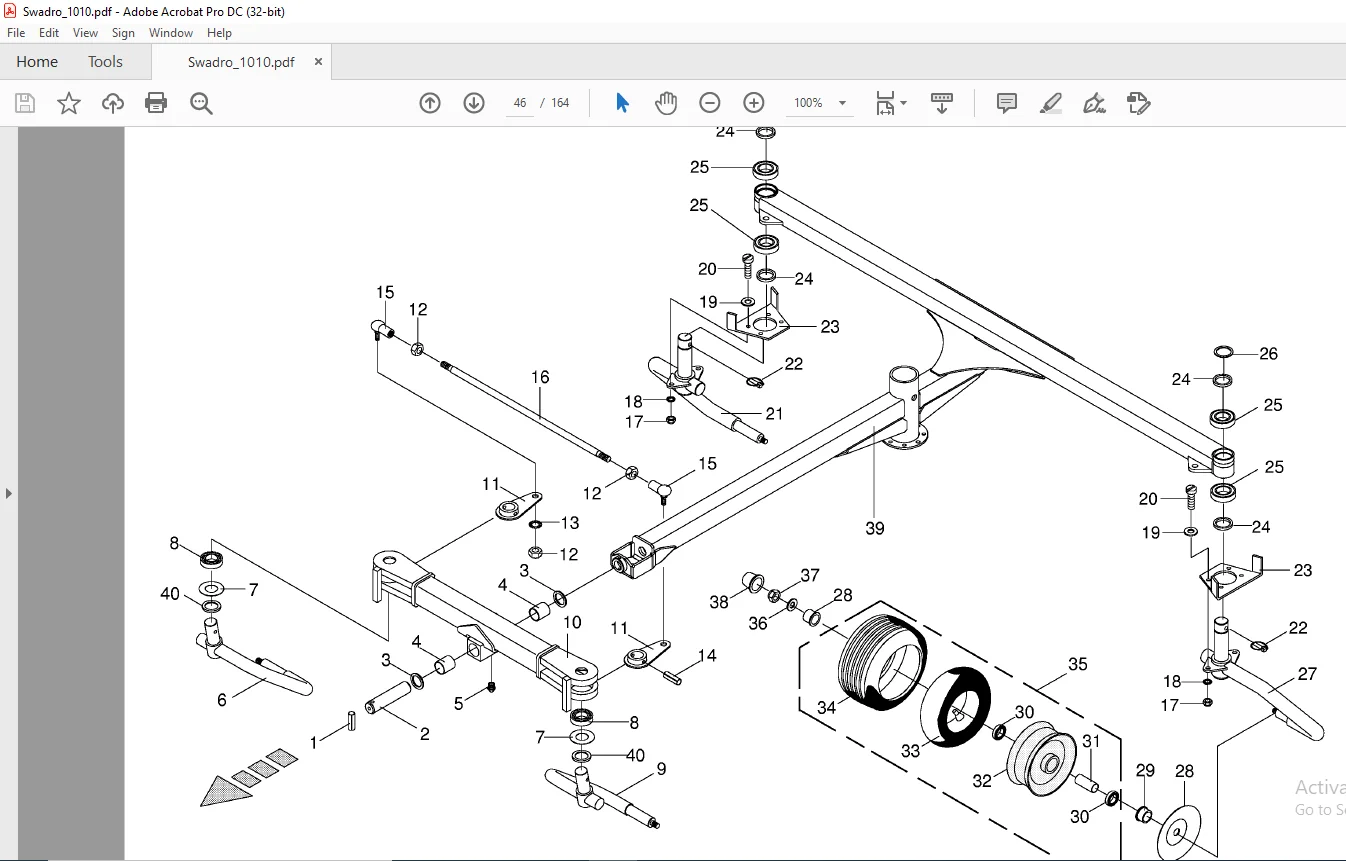1346x861 pixels.
Task: Activate the selection arrow tool
Action: (x=622, y=103)
